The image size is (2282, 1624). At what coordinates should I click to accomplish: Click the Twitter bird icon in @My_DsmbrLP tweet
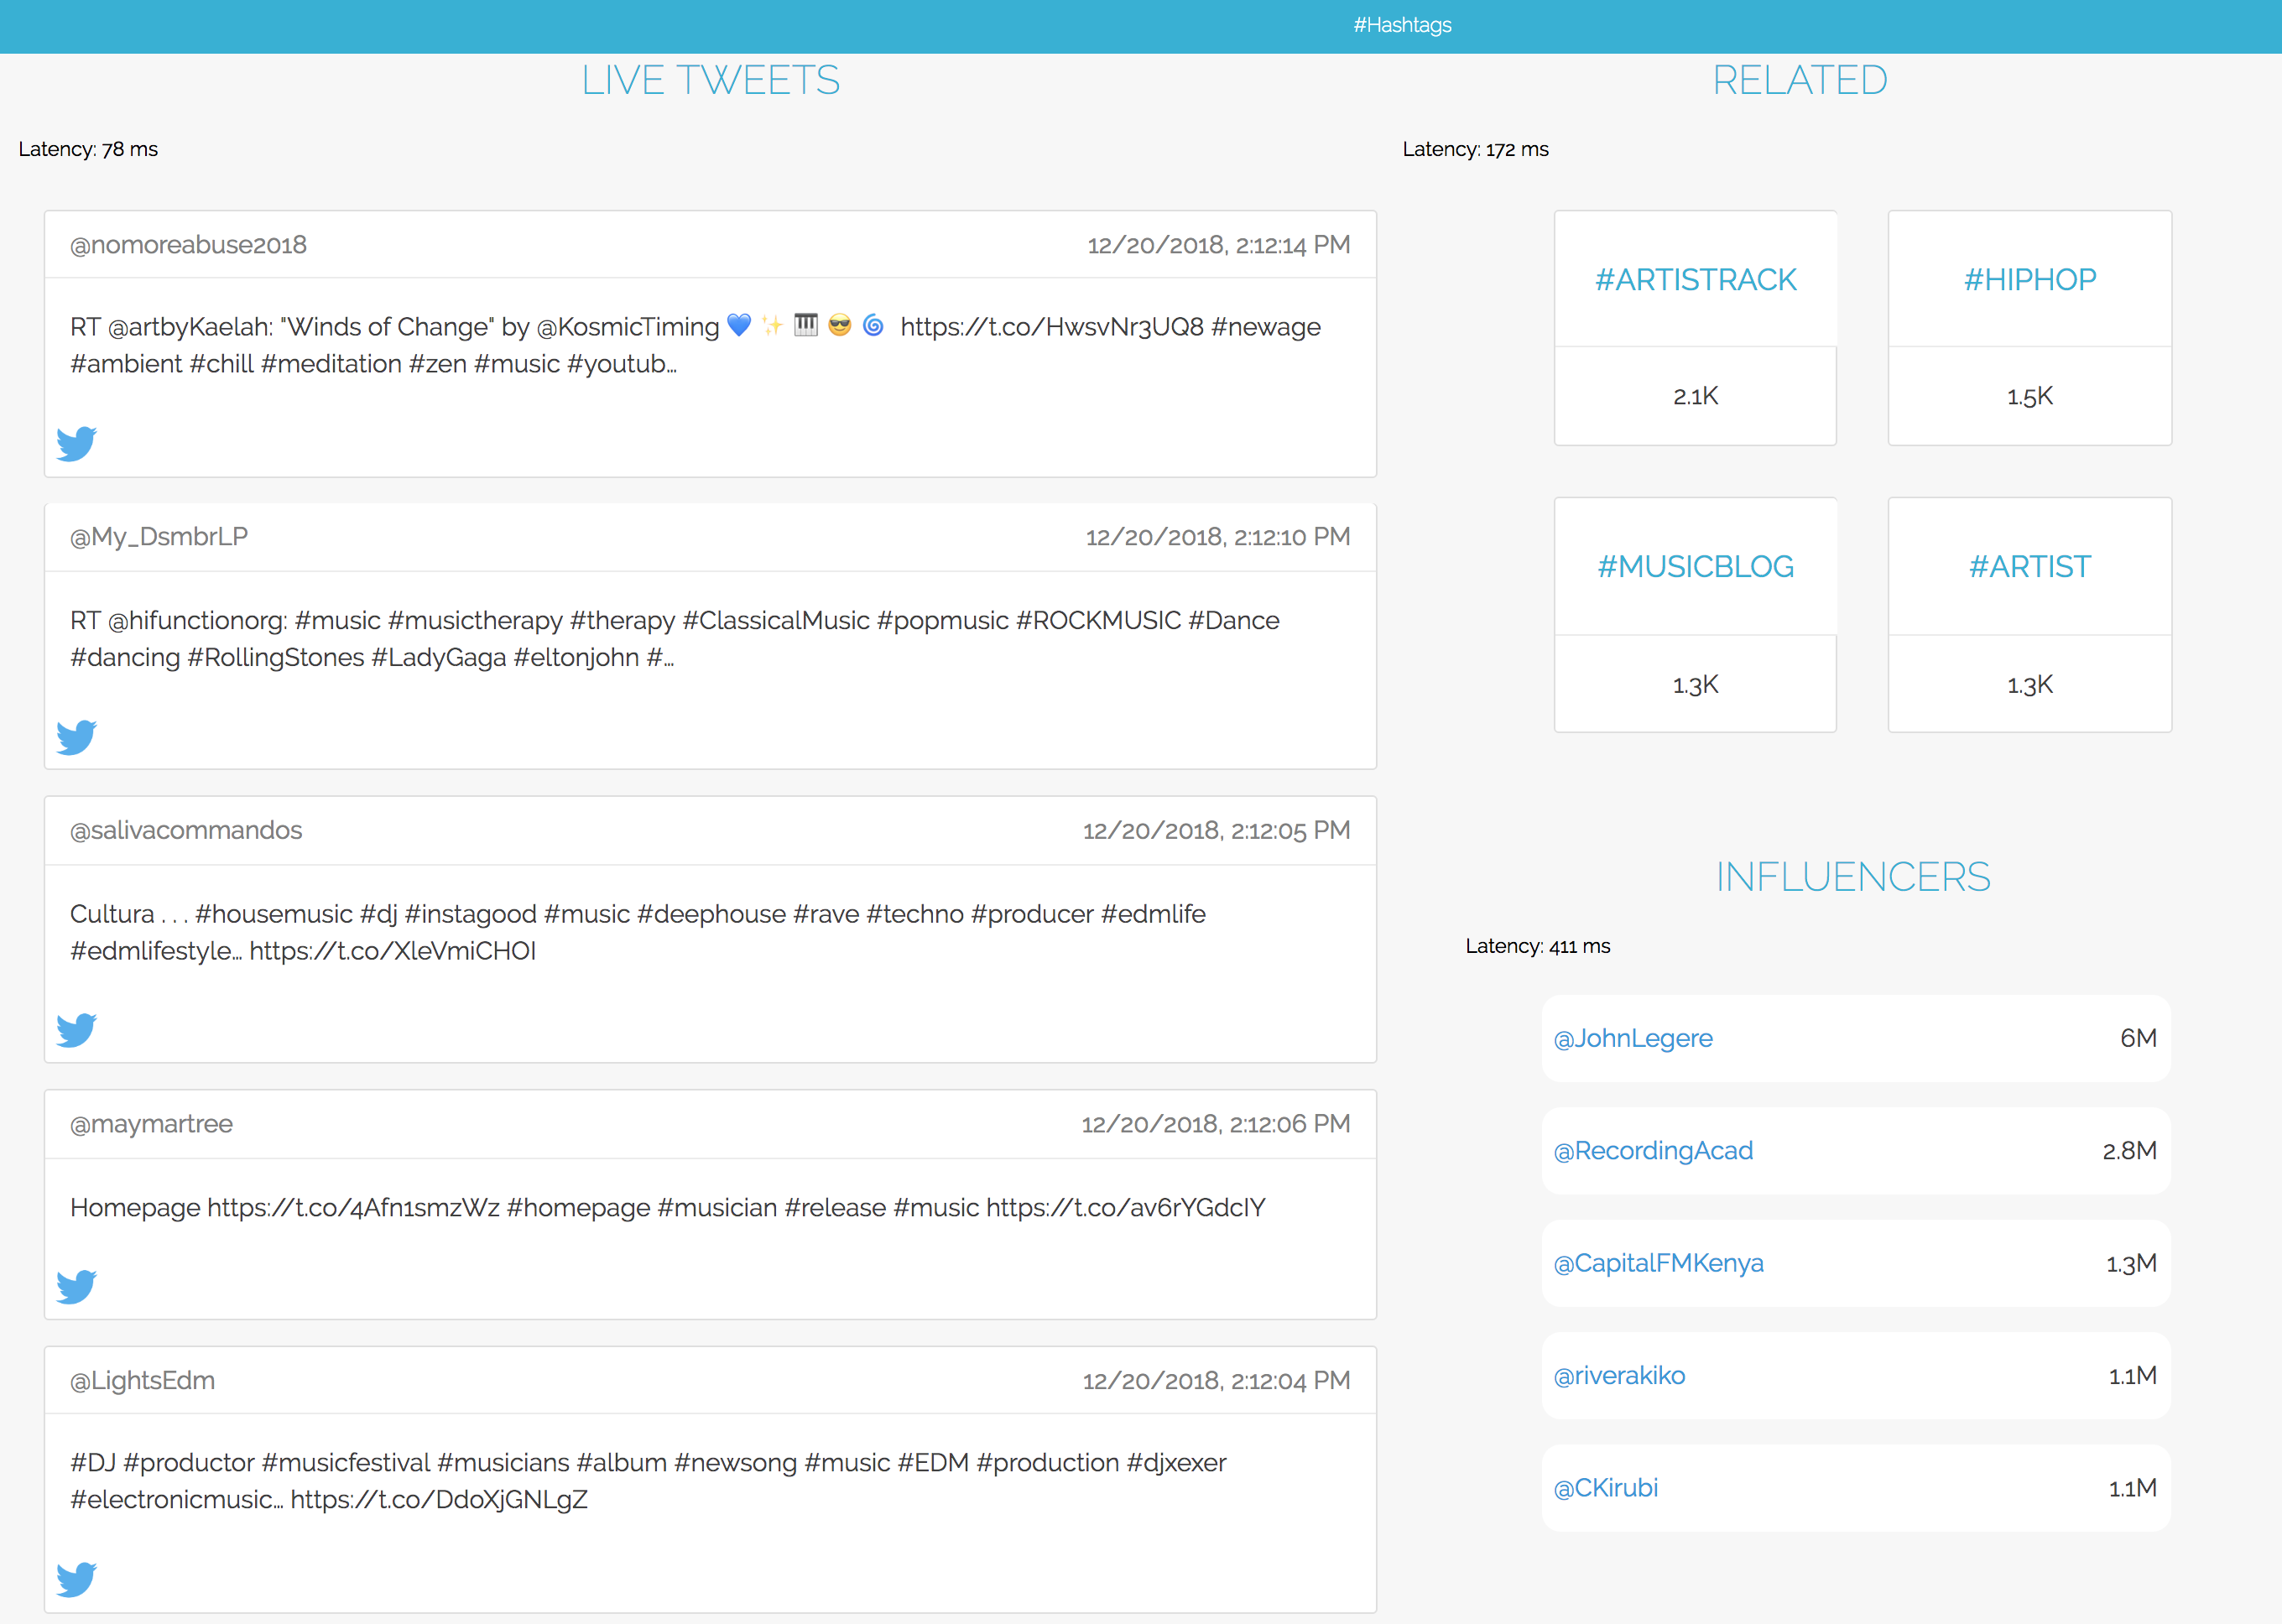[x=77, y=737]
